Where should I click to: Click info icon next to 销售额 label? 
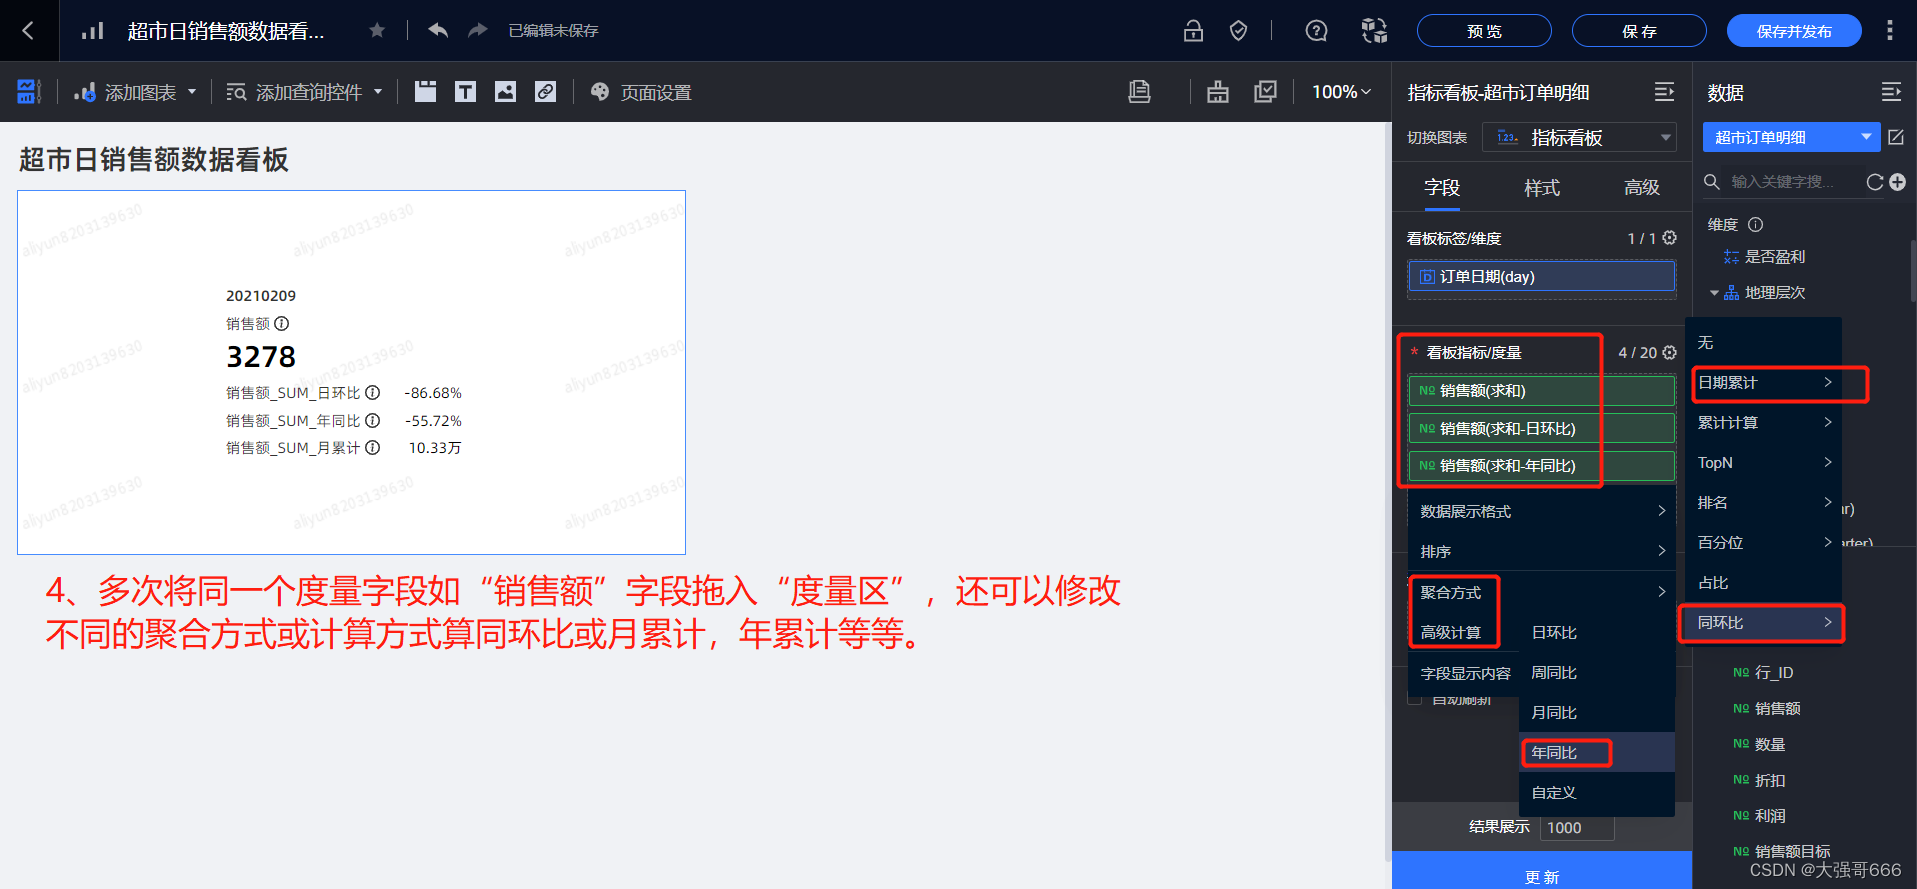282,324
